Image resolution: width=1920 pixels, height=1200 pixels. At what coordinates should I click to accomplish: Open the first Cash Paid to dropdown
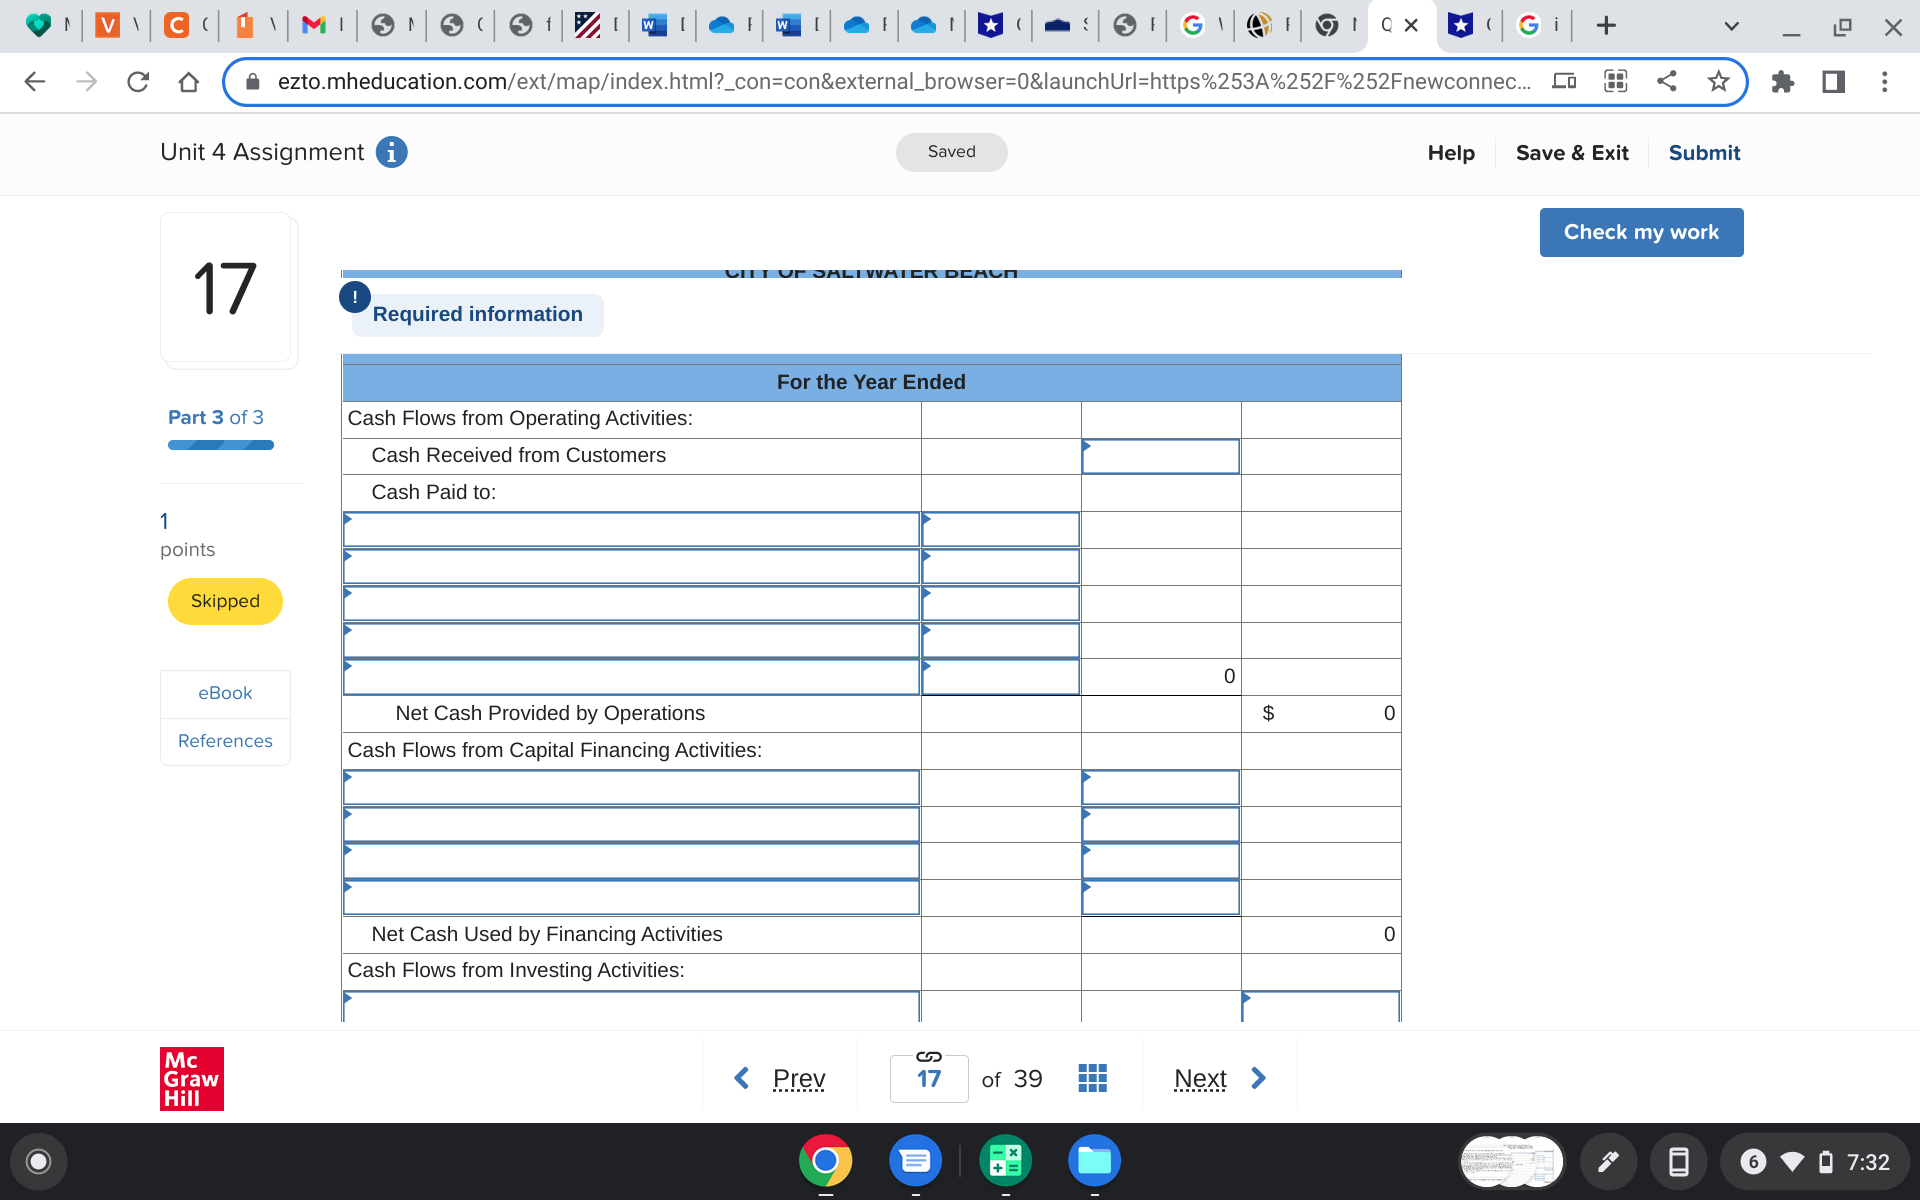coord(631,530)
